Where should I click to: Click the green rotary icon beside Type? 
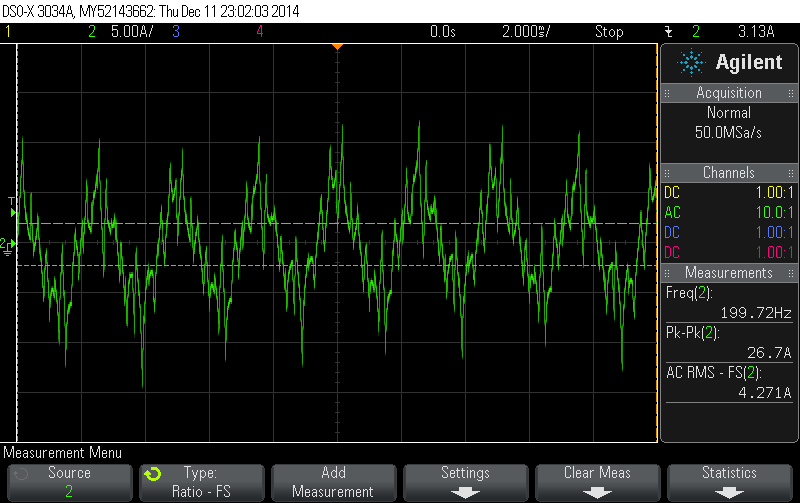[x=152, y=474]
